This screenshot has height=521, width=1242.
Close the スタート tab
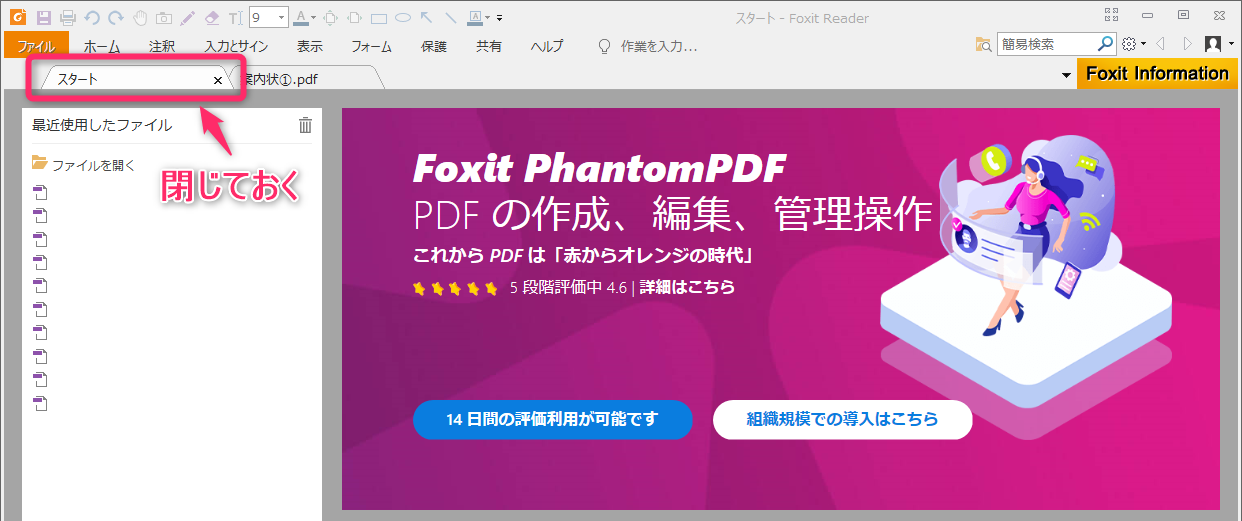coord(218,79)
